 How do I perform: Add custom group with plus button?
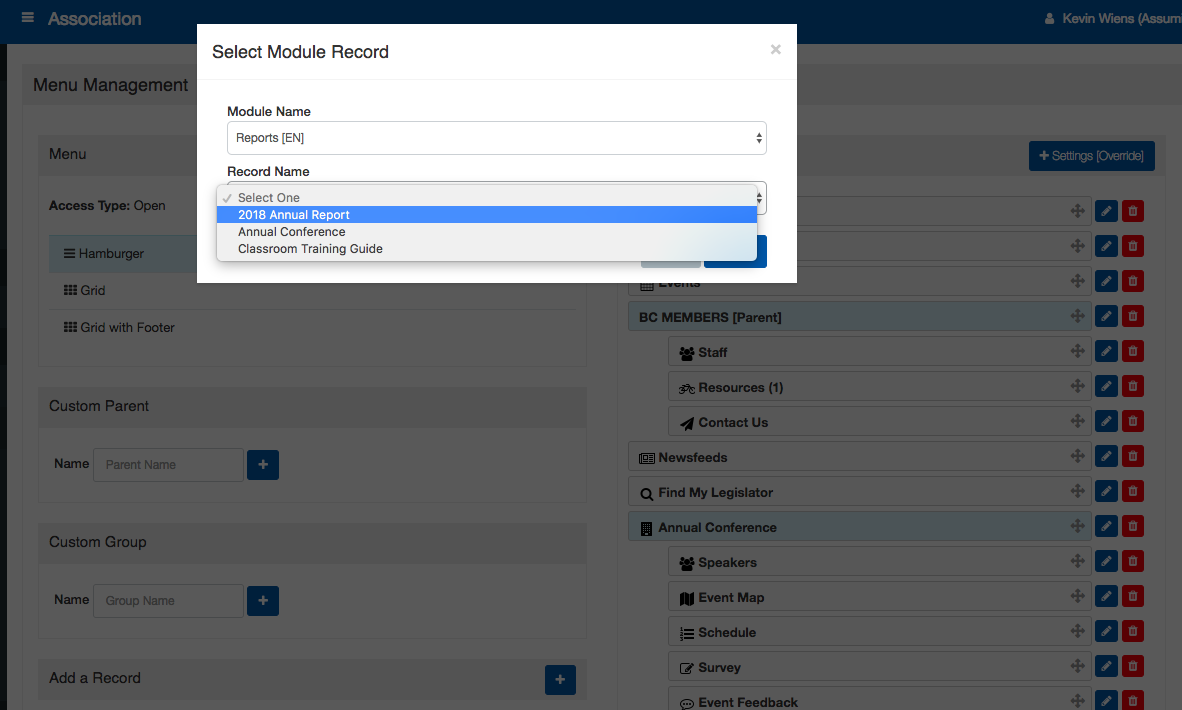click(x=263, y=601)
